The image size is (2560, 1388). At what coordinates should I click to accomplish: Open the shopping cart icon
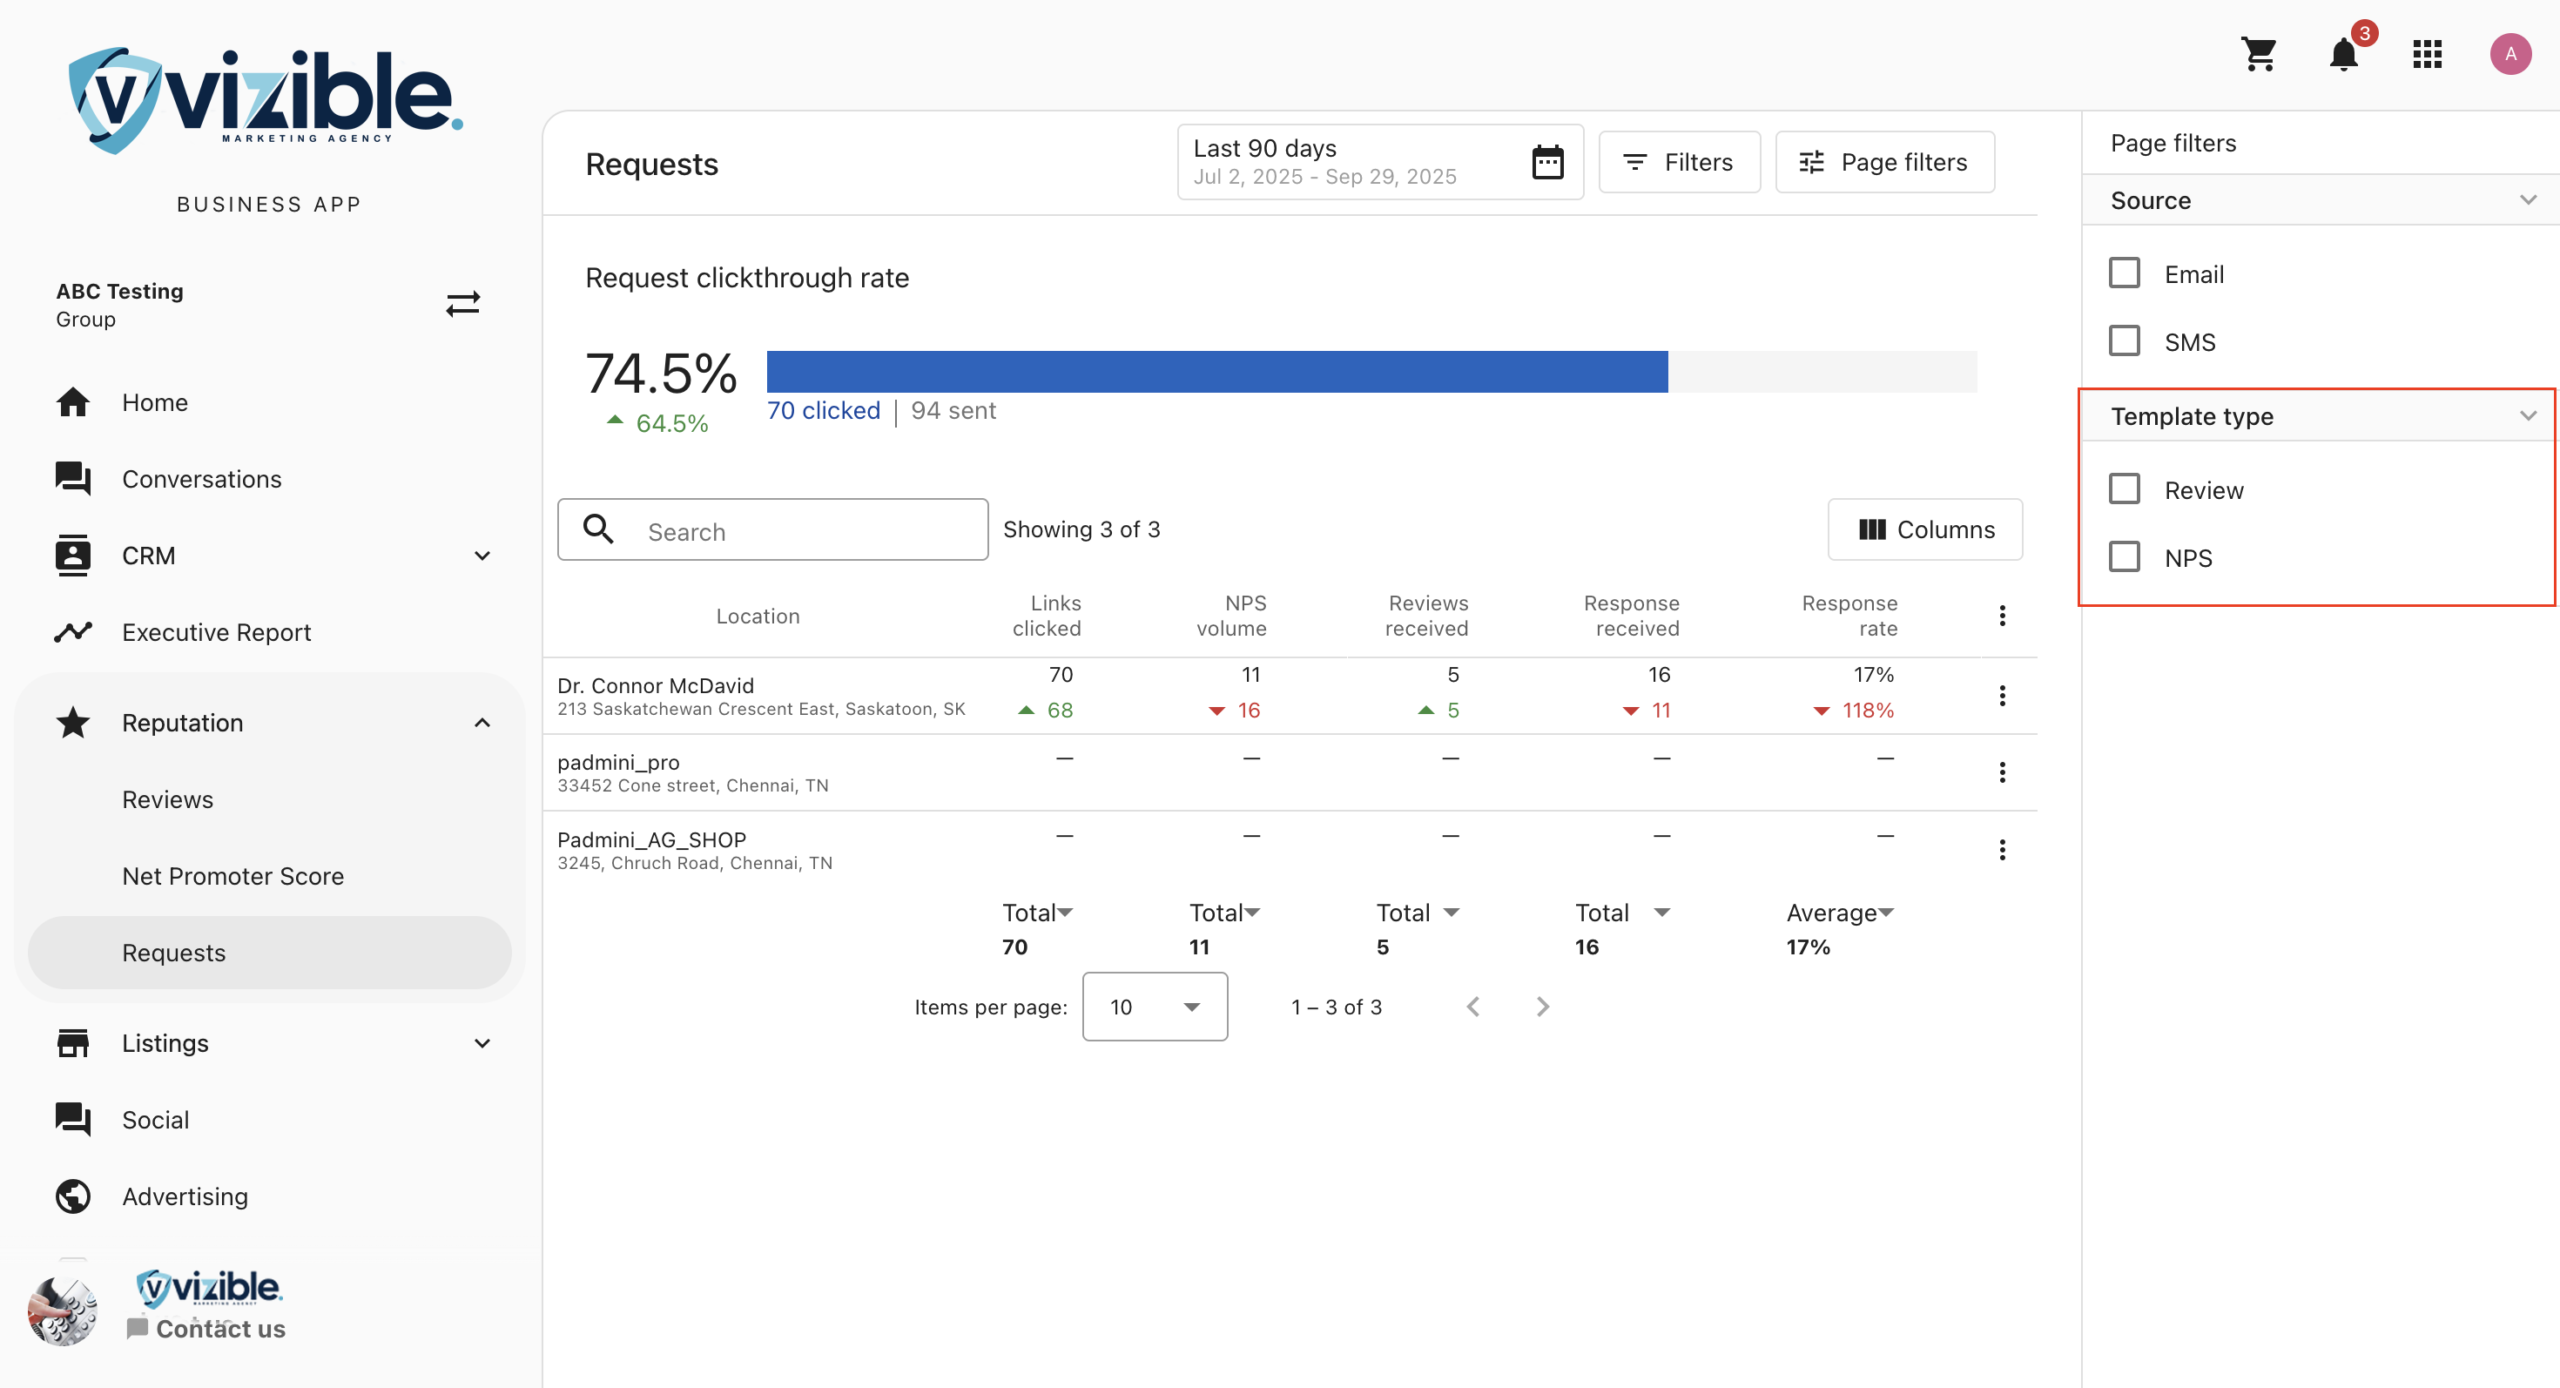point(2258,54)
